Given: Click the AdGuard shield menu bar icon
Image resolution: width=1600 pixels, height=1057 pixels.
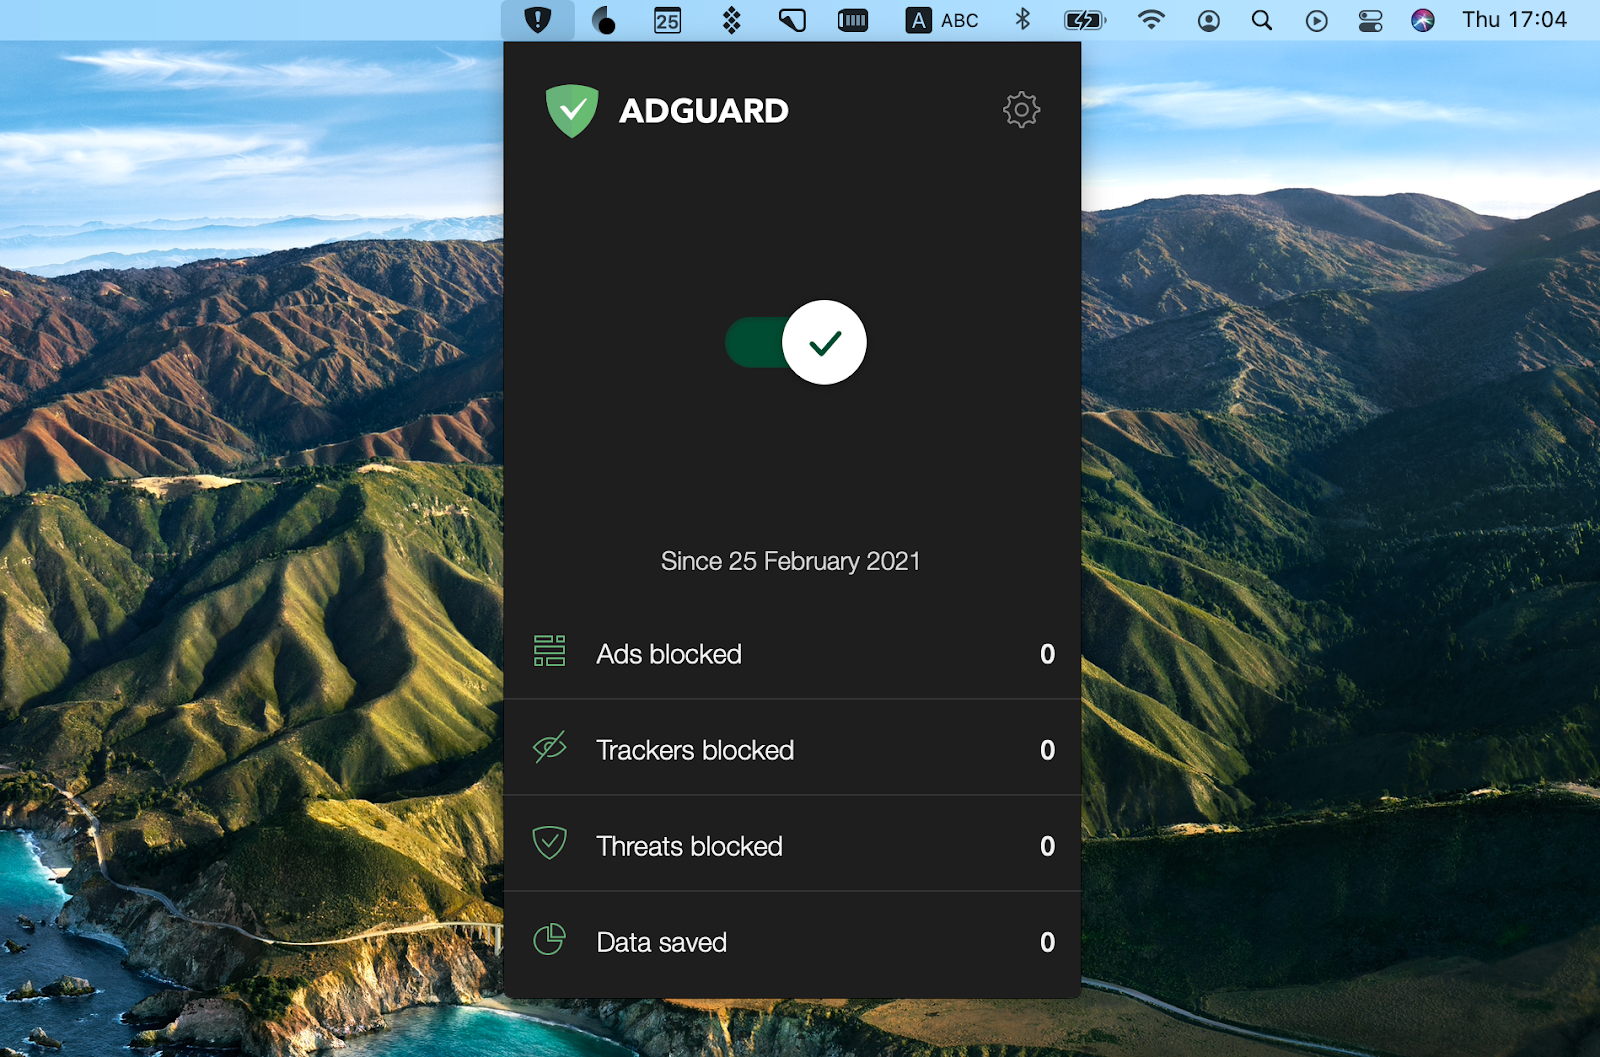Looking at the screenshot, I should click(x=538, y=20).
